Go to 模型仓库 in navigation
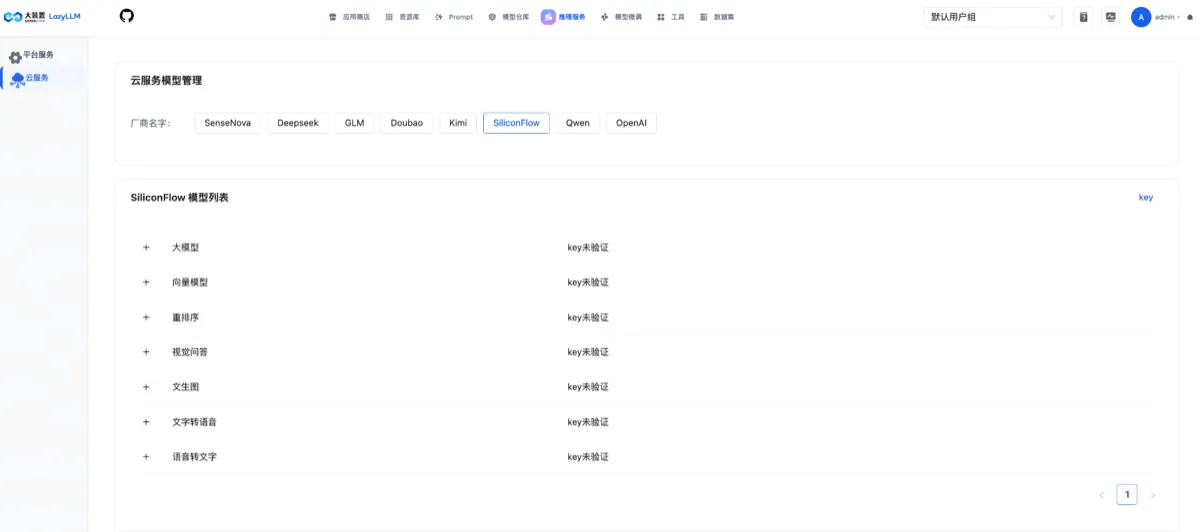Image resolution: width=1200 pixels, height=532 pixels. pos(509,17)
